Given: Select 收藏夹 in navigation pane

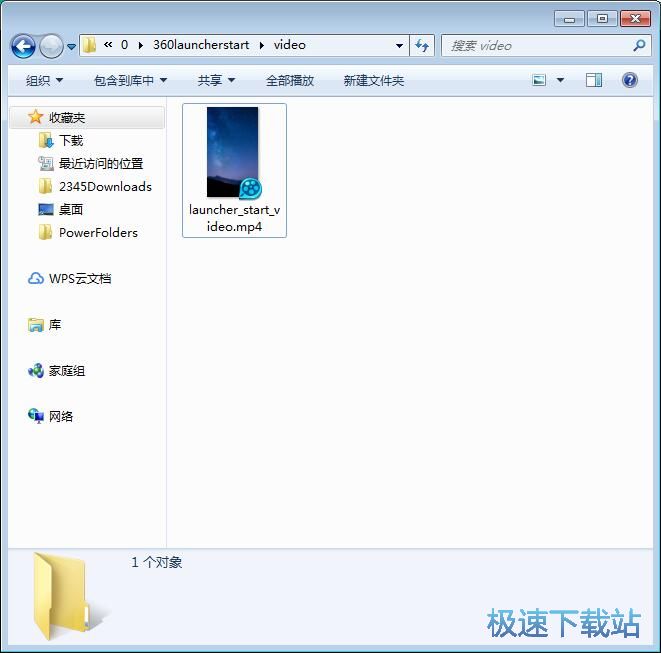Looking at the screenshot, I should click(x=87, y=117).
